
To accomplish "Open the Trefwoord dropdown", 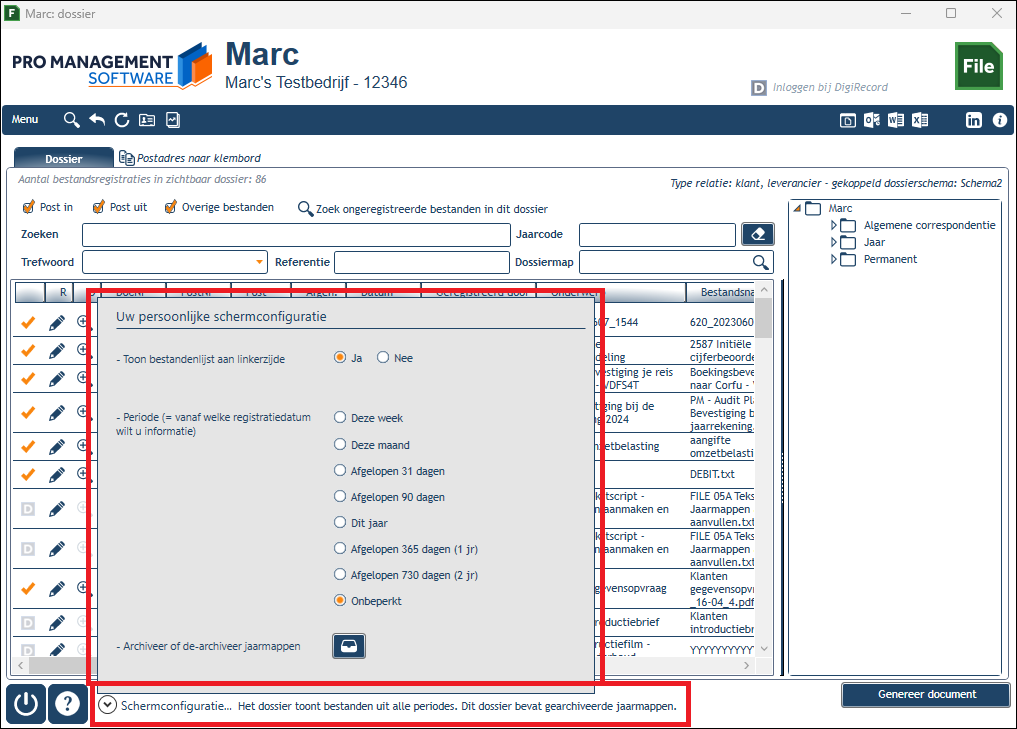I will (259, 262).
